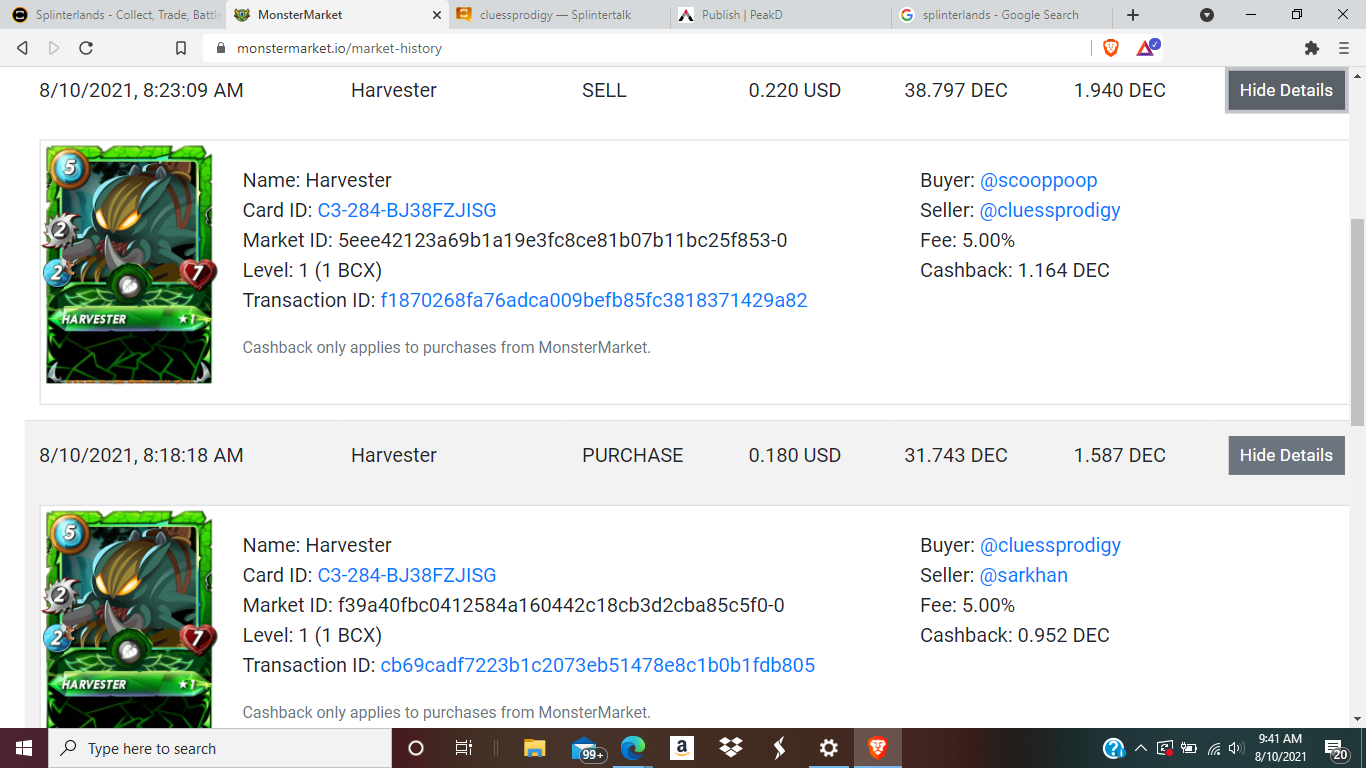This screenshot has width=1366, height=768.
Task: Open the Publish PeakD tab
Action: [x=780, y=15]
